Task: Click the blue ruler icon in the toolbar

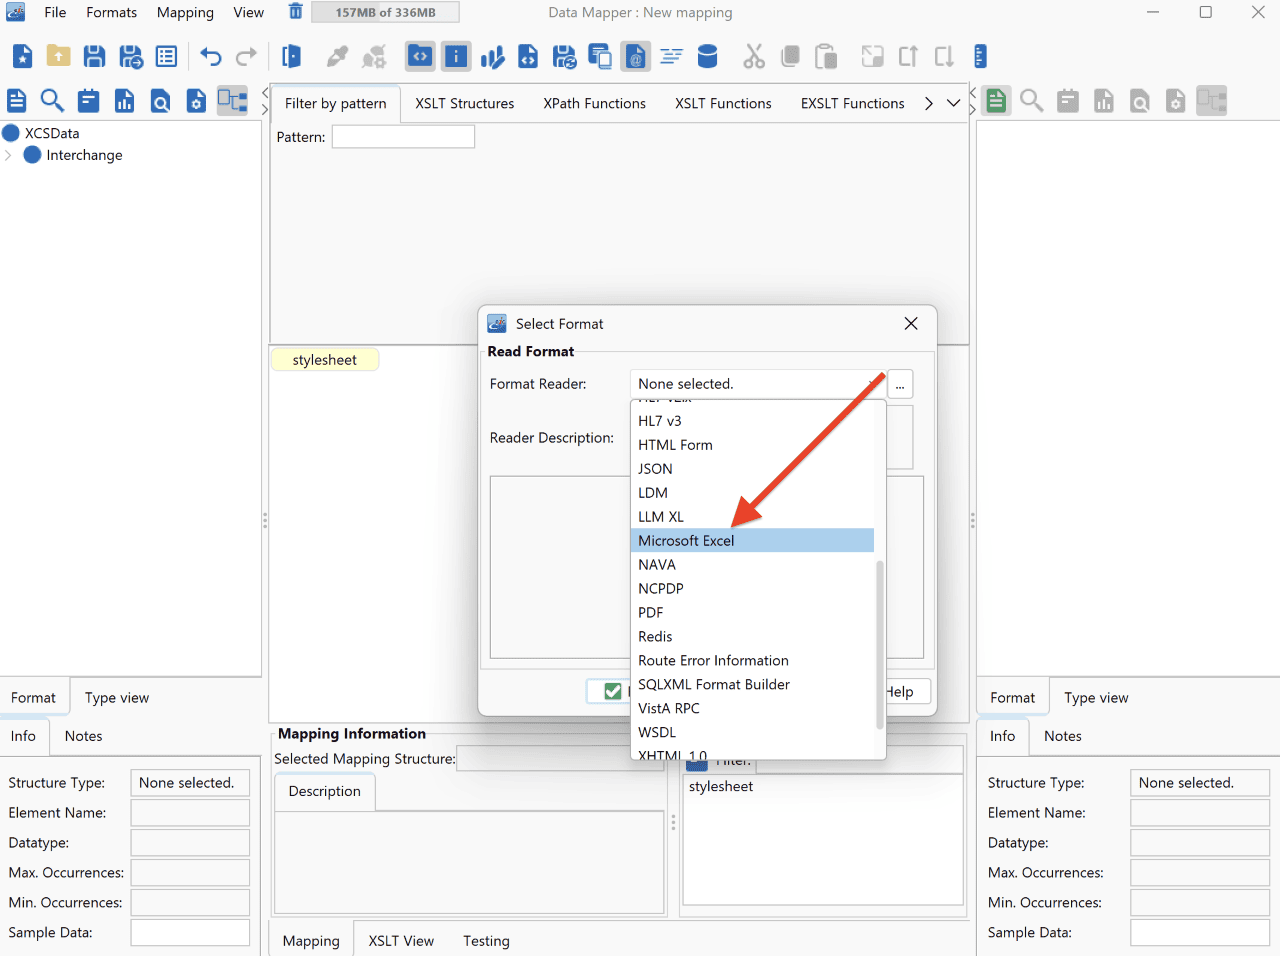Action: point(980,56)
